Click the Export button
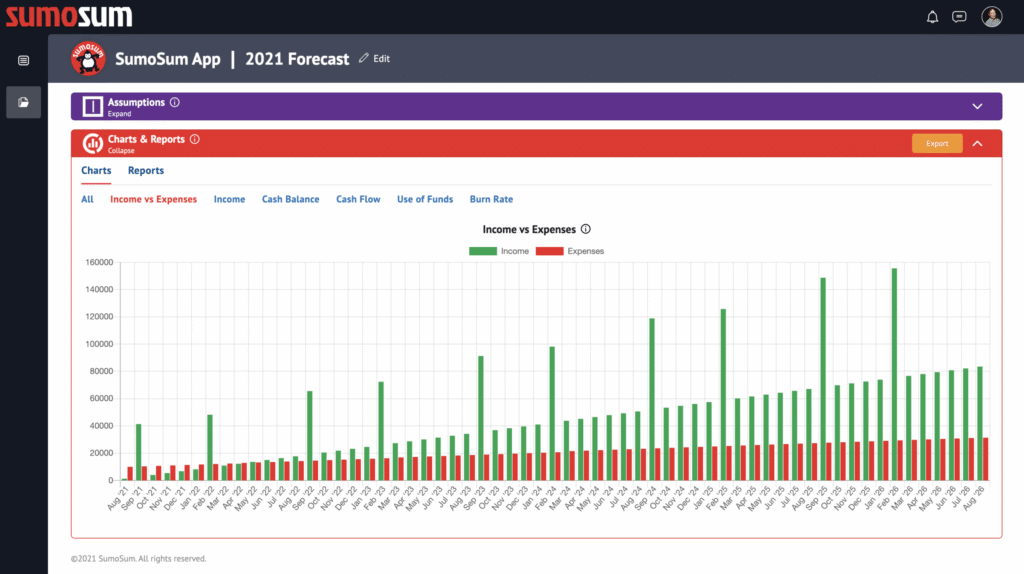Image resolution: width=1024 pixels, height=574 pixels. tap(937, 143)
